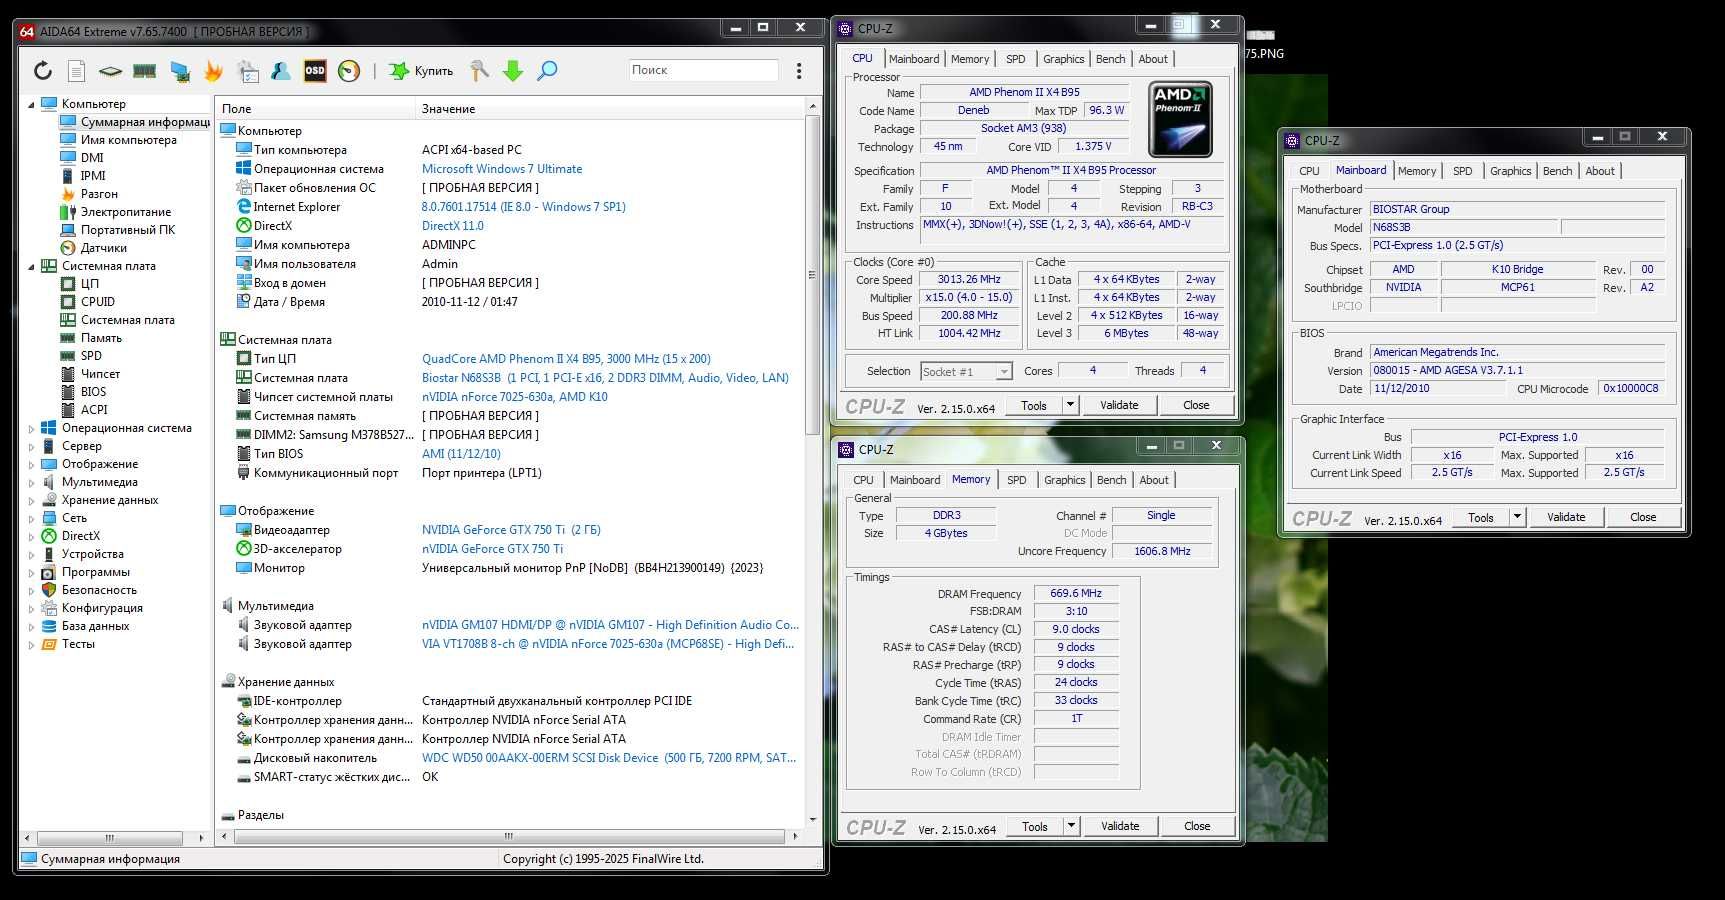The width and height of the screenshot is (1725, 900).
Task: Open Graphics tab in the CPU-Z Memory window
Action: pyautogui.click(x=1064, y=480)
